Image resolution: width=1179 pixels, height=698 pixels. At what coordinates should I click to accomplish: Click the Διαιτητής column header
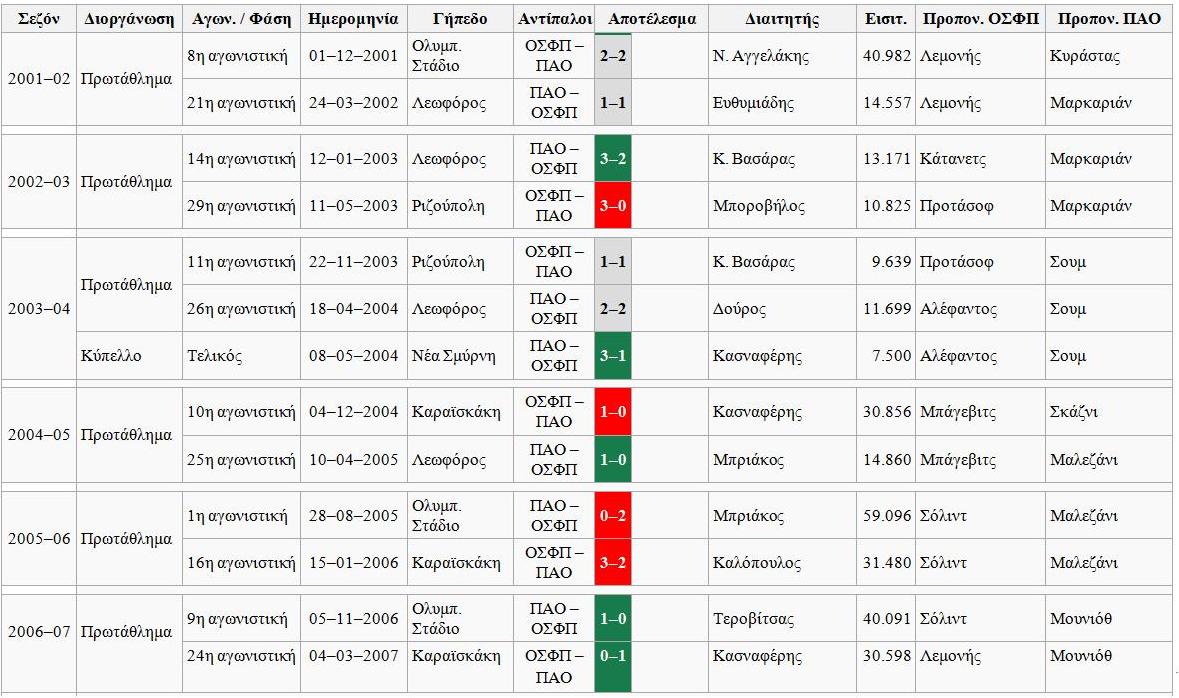point(782,19)
